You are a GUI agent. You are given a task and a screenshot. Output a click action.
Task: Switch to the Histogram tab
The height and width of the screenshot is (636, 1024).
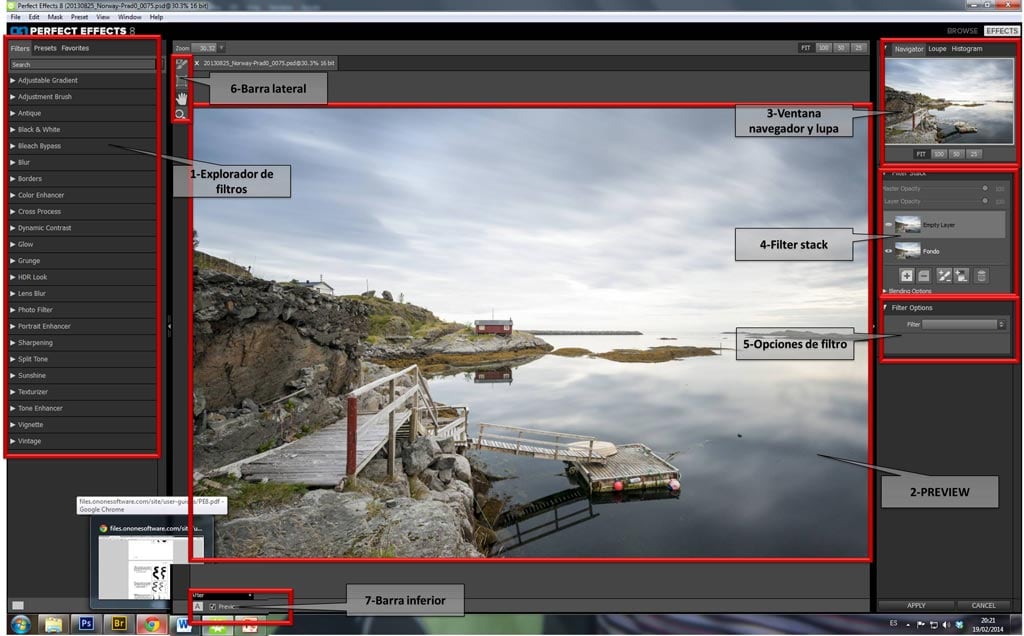click(967, 49)
